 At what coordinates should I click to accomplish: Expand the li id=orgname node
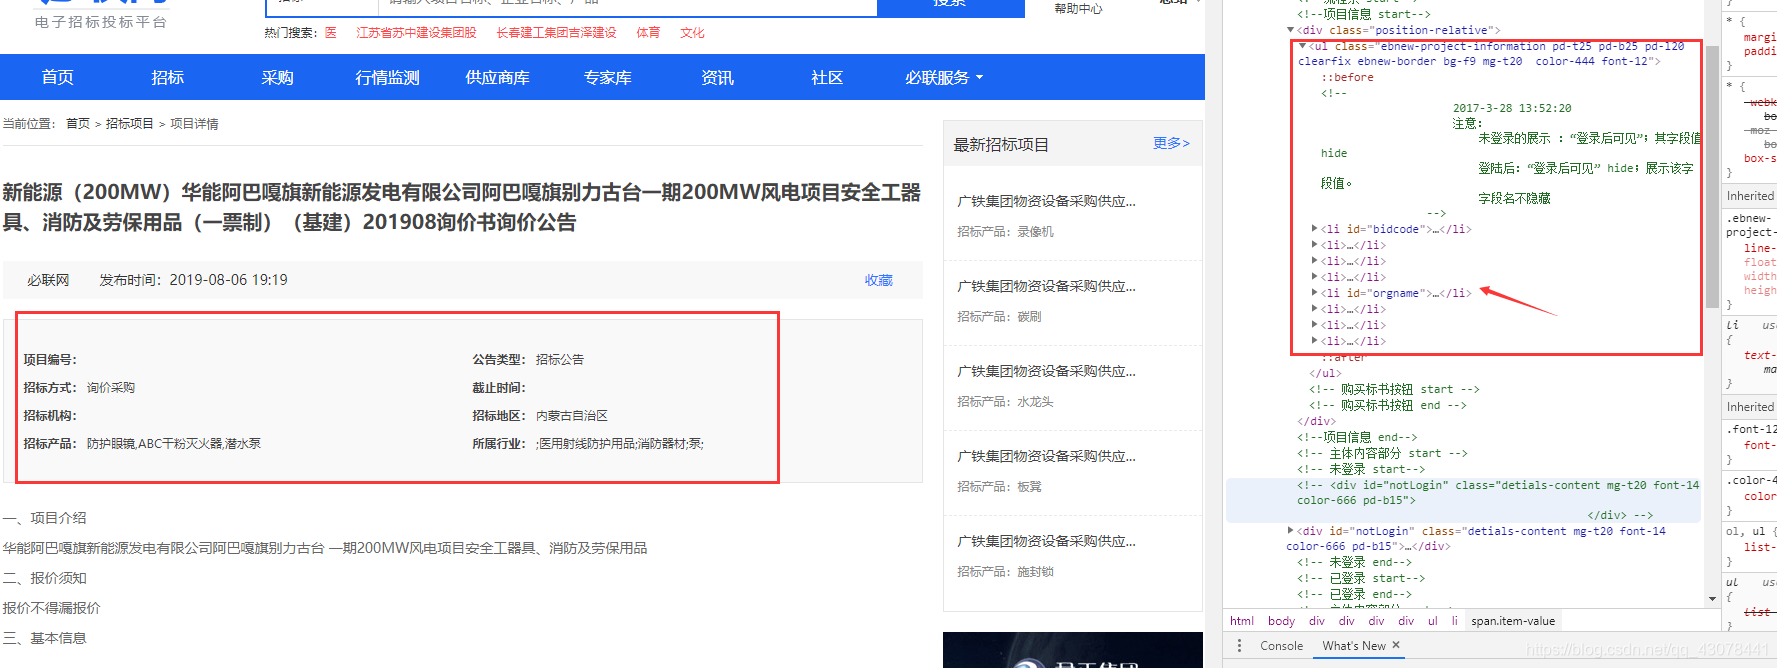pos(1314,293)
